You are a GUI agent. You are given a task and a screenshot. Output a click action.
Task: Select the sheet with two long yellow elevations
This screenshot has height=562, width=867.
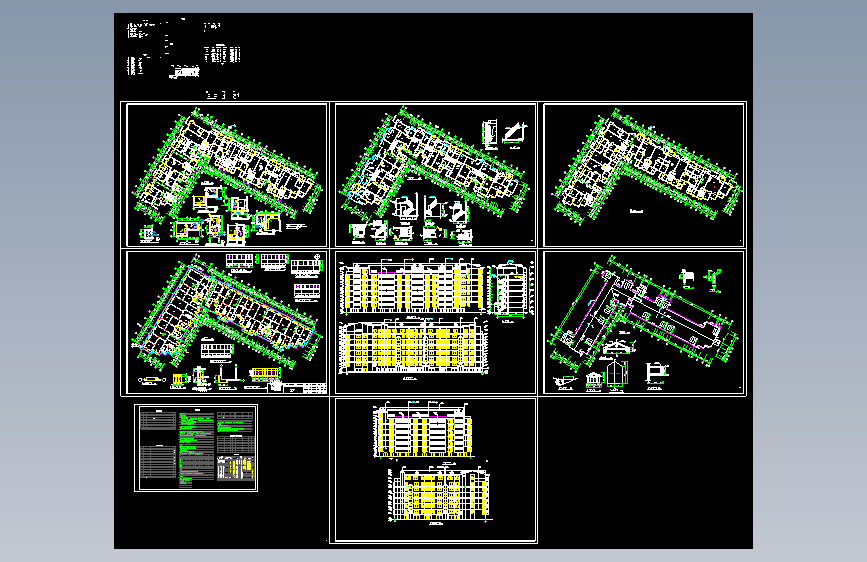435,322
